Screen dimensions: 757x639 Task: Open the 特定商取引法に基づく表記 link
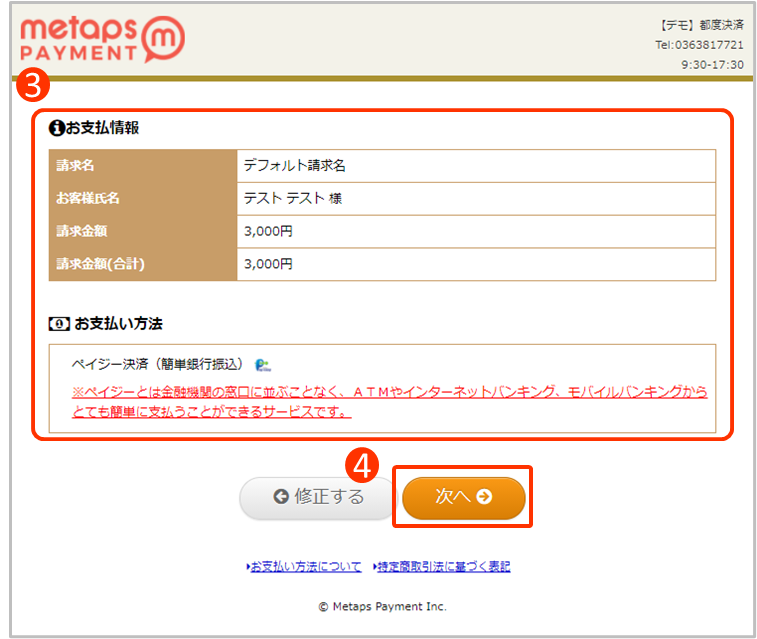click(x=441, y=567)
